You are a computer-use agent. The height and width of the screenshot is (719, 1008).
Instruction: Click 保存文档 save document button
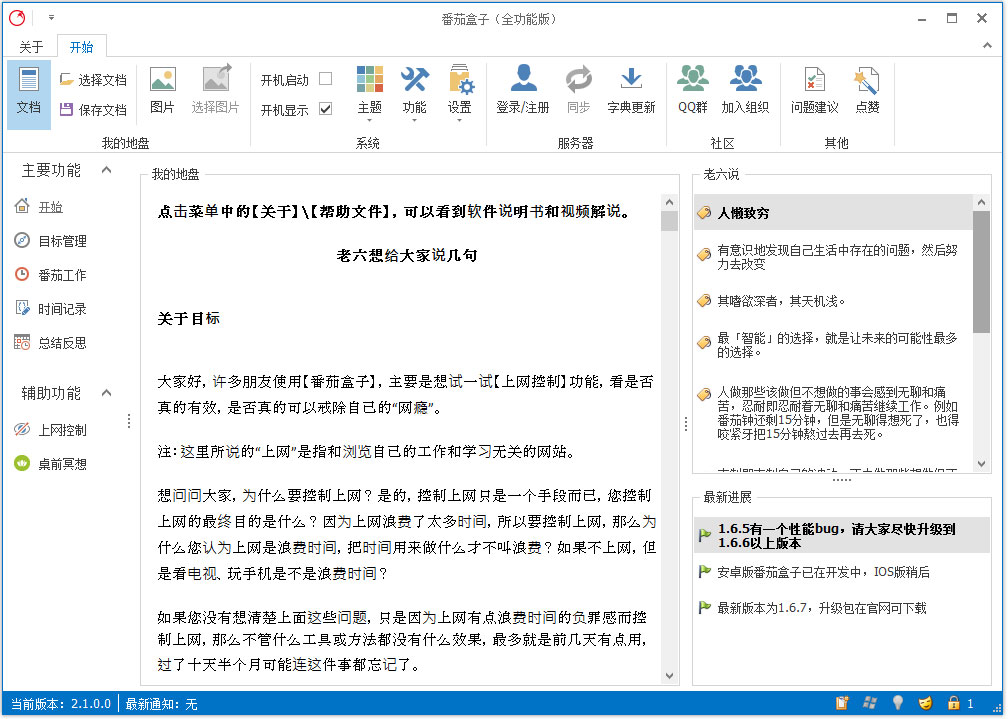[x=93, y=110]
